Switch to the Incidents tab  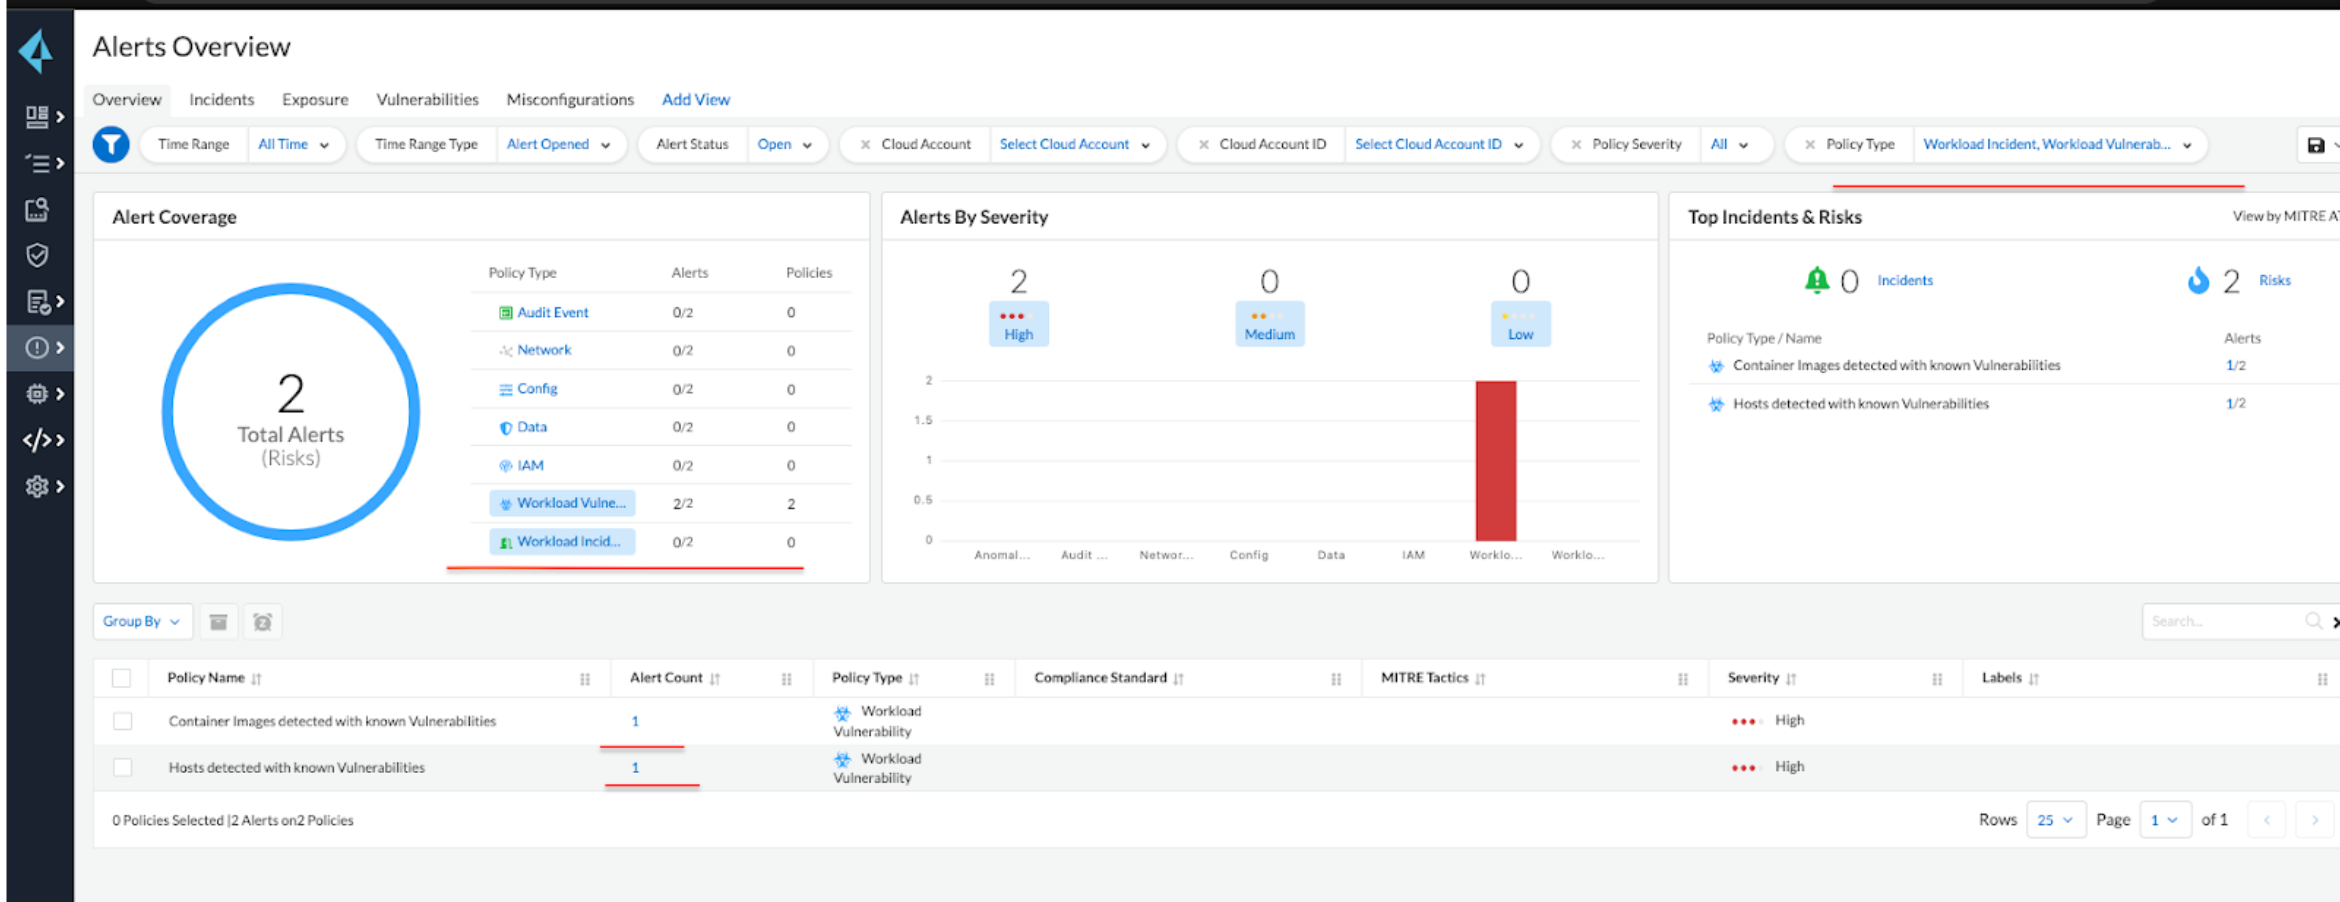(x=222, y=99)
